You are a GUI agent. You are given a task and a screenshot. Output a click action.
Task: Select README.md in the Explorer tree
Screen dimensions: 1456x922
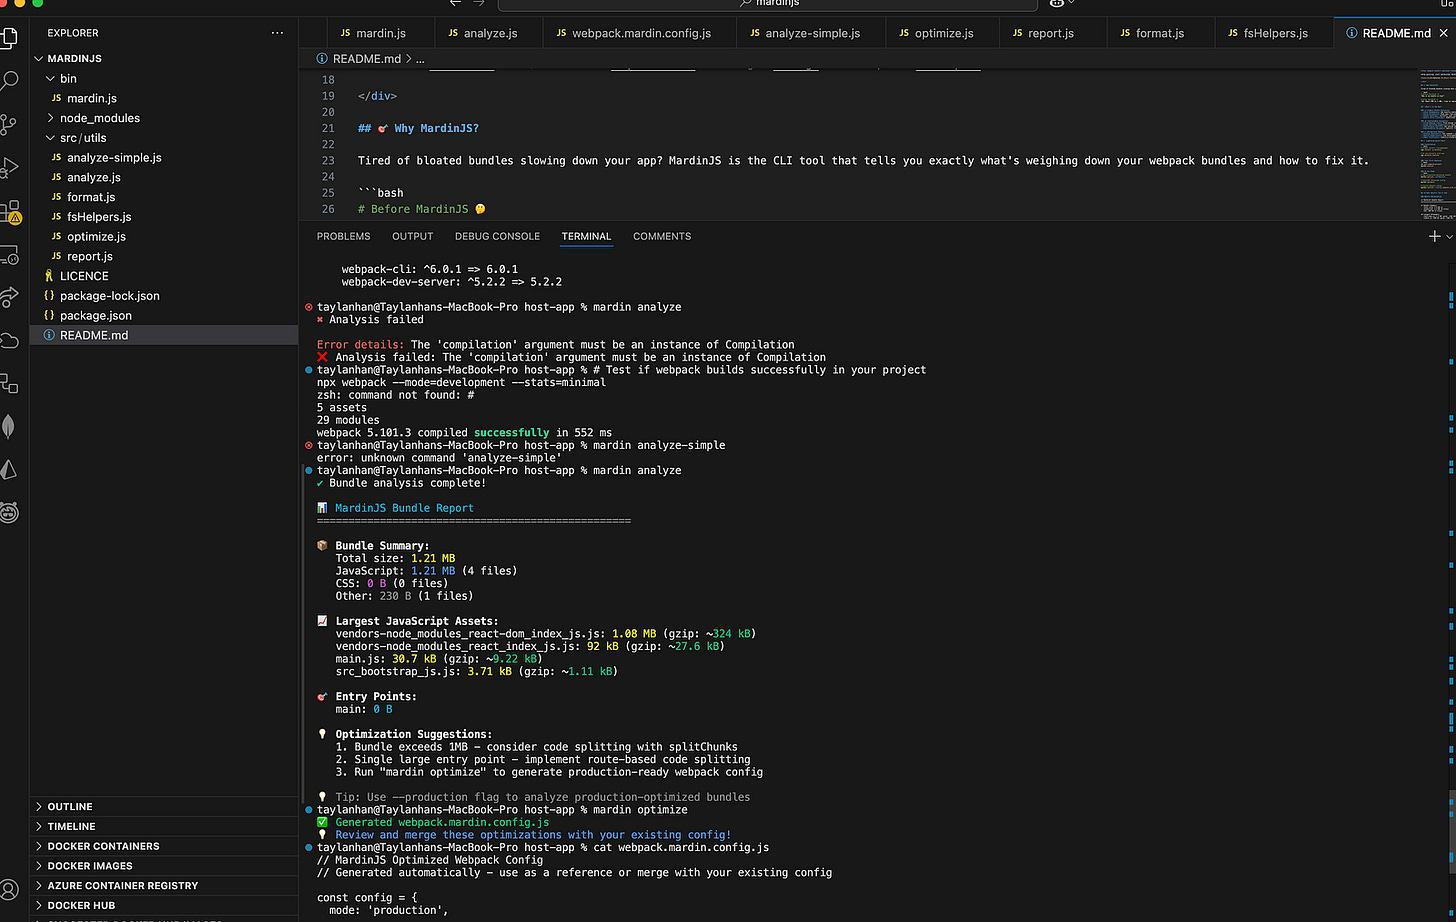[x=165, y=335]
